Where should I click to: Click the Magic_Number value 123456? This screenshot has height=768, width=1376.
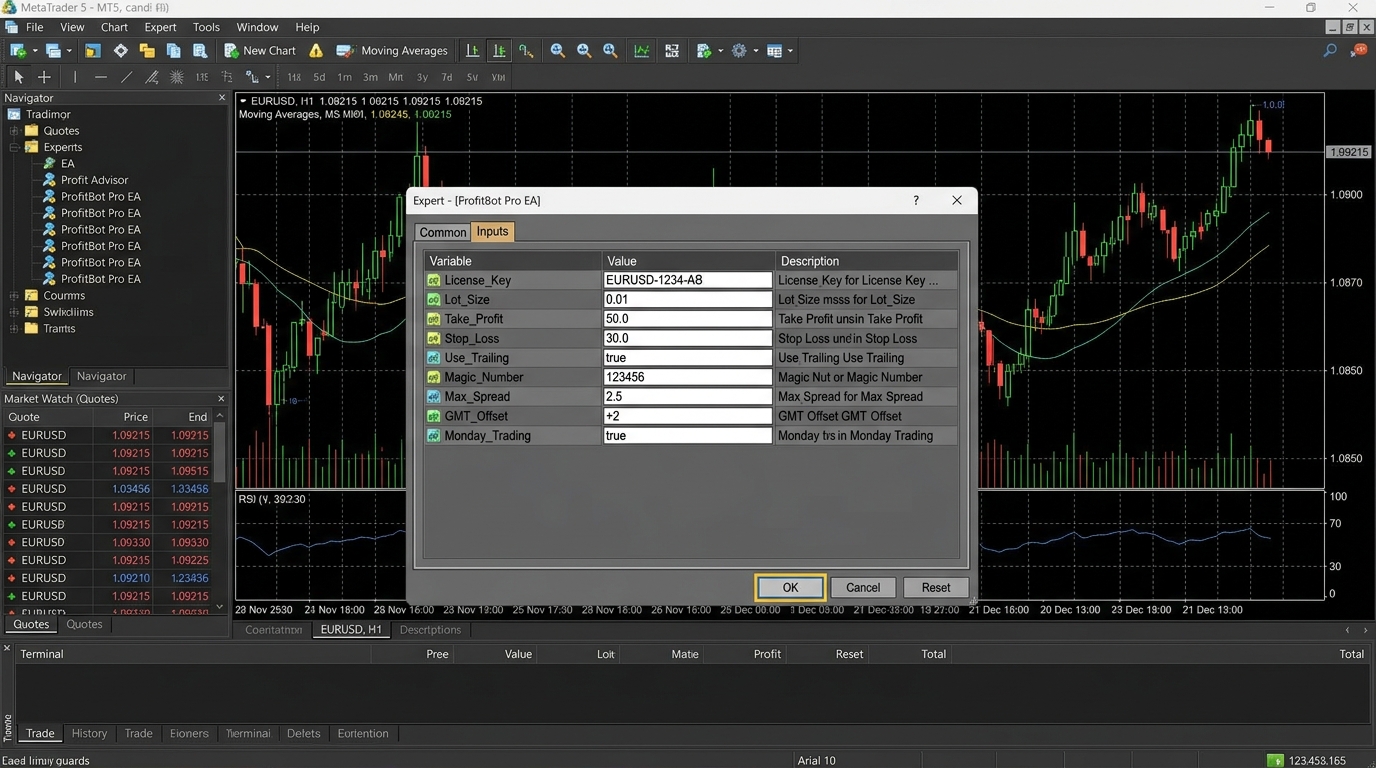688,377
